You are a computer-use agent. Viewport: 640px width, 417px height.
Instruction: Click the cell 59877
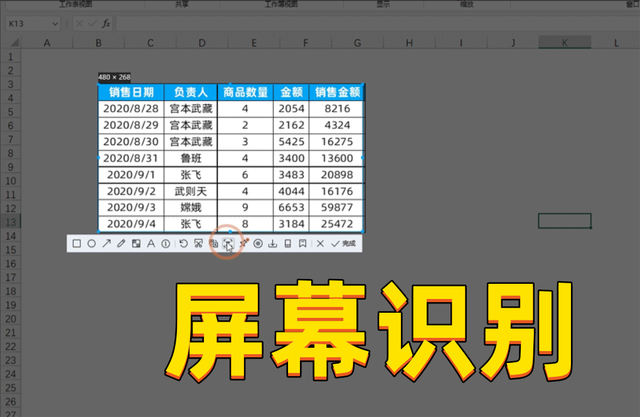(x=337, y=207)
